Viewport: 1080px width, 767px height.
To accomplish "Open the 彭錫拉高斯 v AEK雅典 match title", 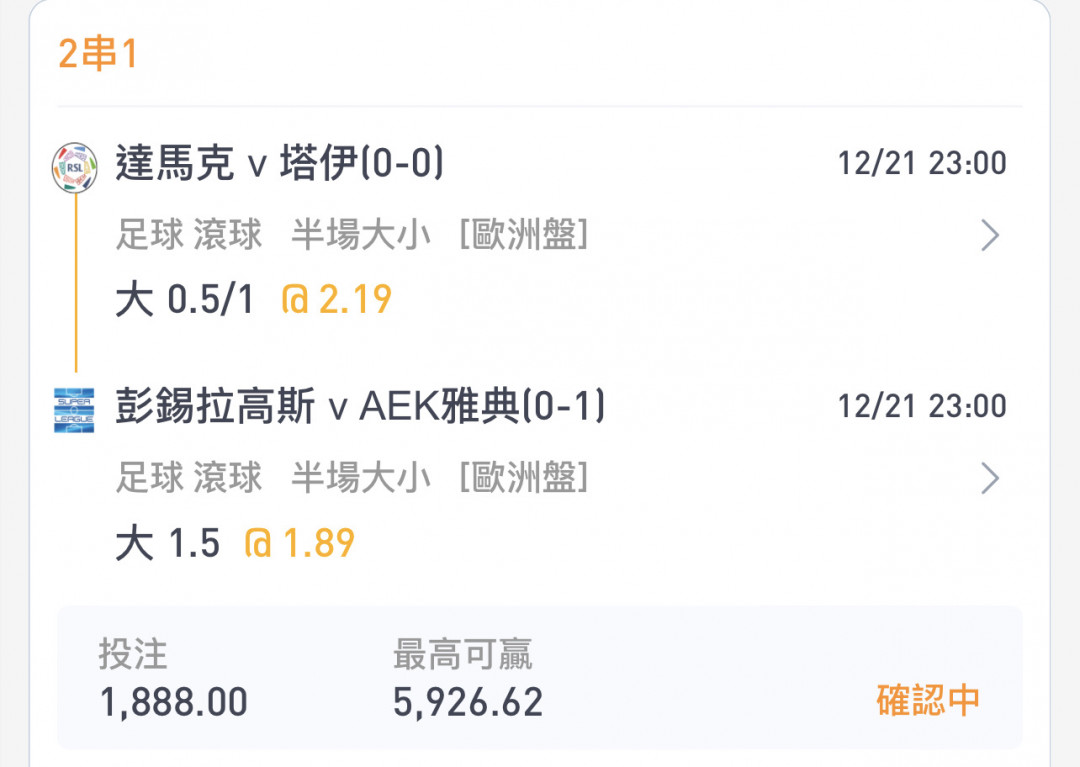I will 360,405.
